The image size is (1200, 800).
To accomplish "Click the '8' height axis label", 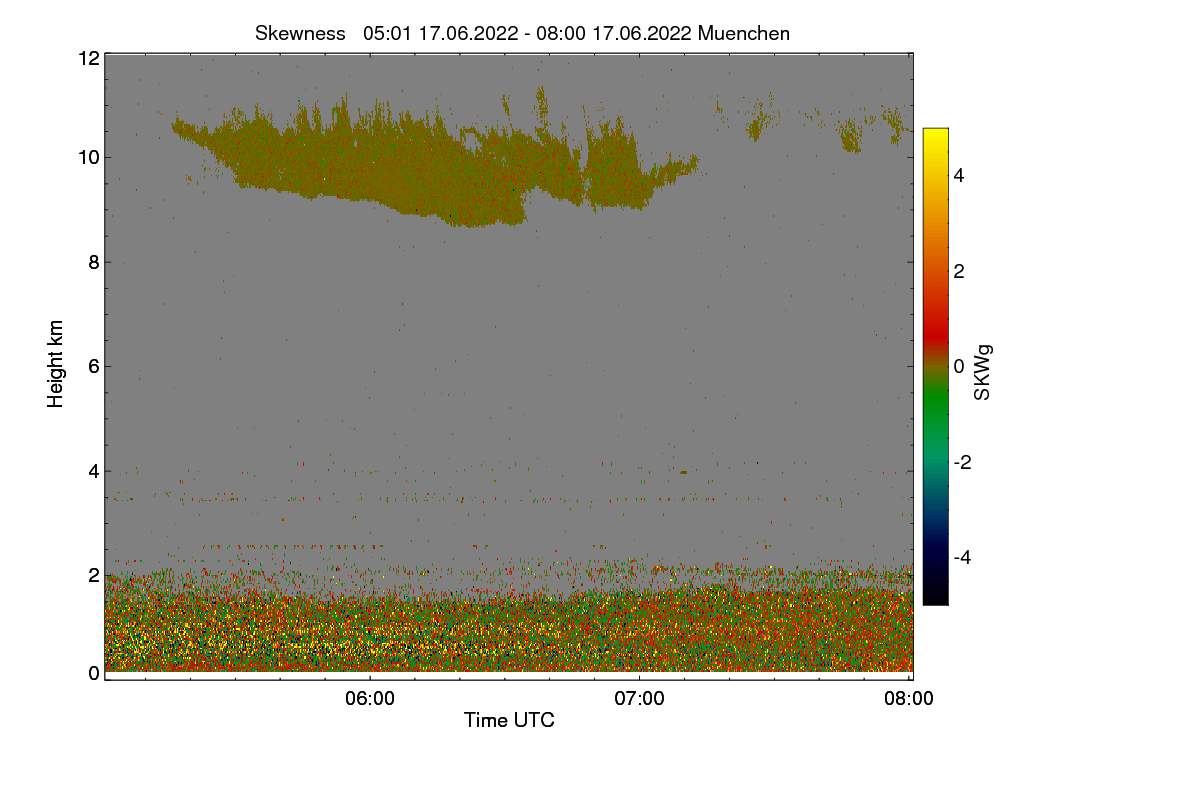I will pyautogui.click(x=93, y=262).
